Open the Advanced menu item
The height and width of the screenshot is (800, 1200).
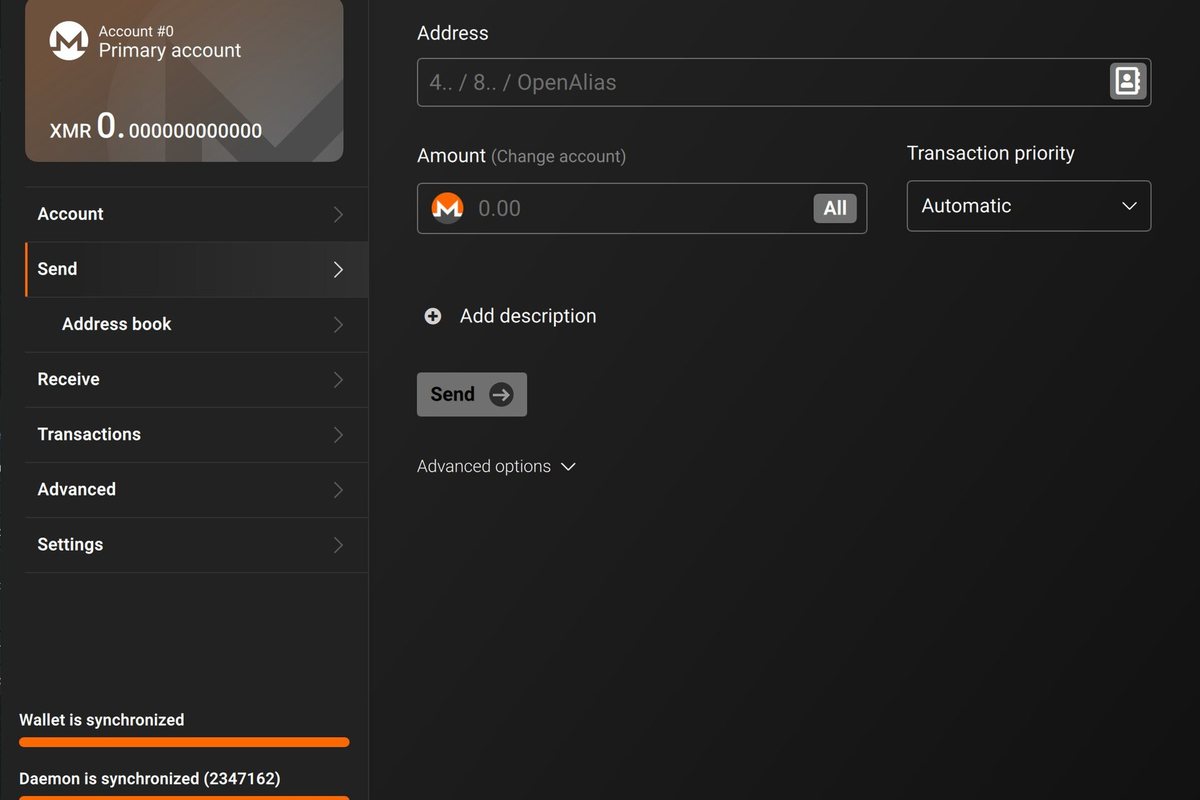(x=196, y=489)
